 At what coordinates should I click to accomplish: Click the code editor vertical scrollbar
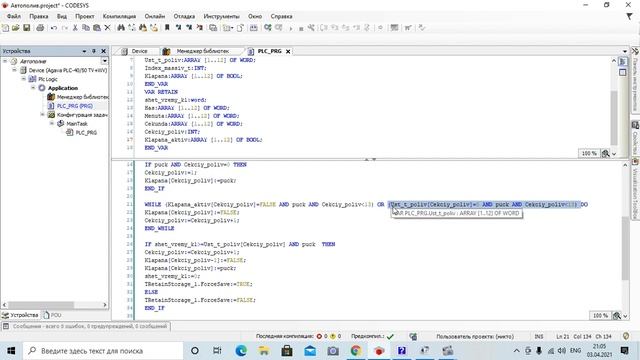point(625,248)
